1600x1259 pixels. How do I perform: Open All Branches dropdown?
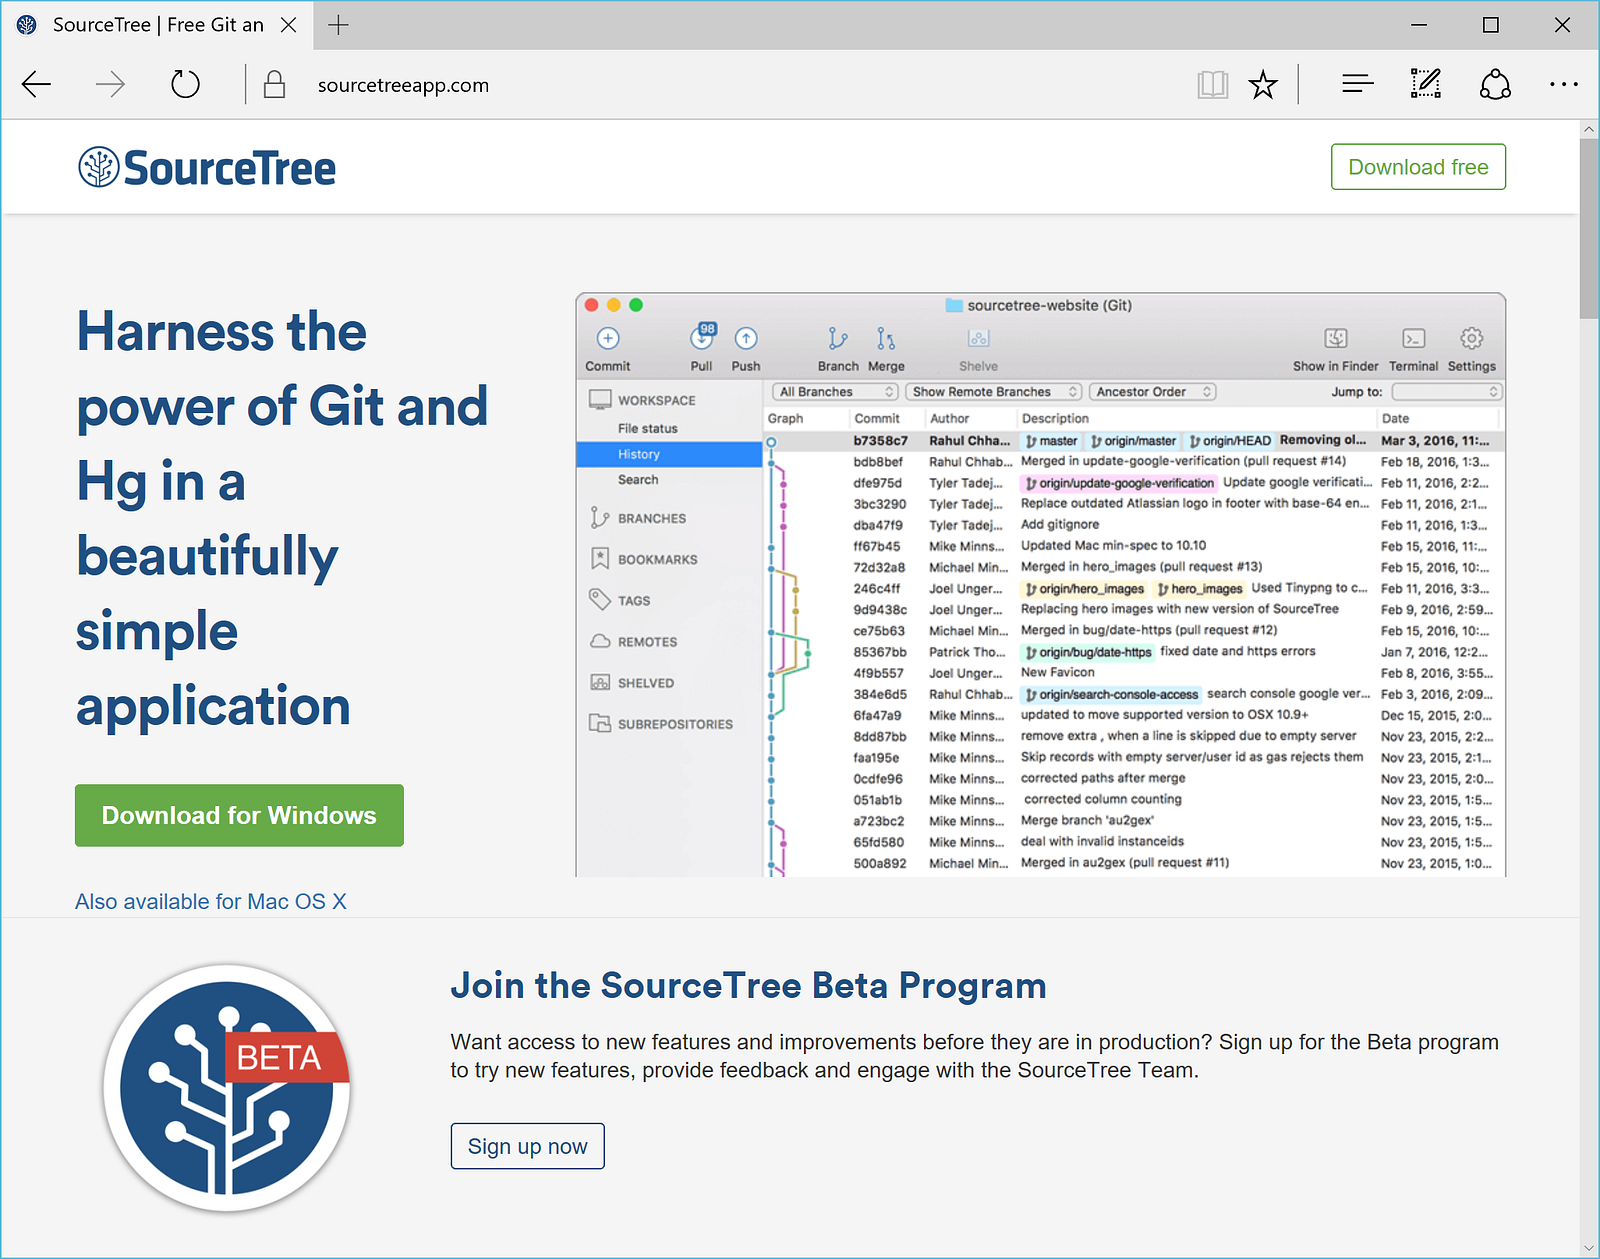point(836,392)
